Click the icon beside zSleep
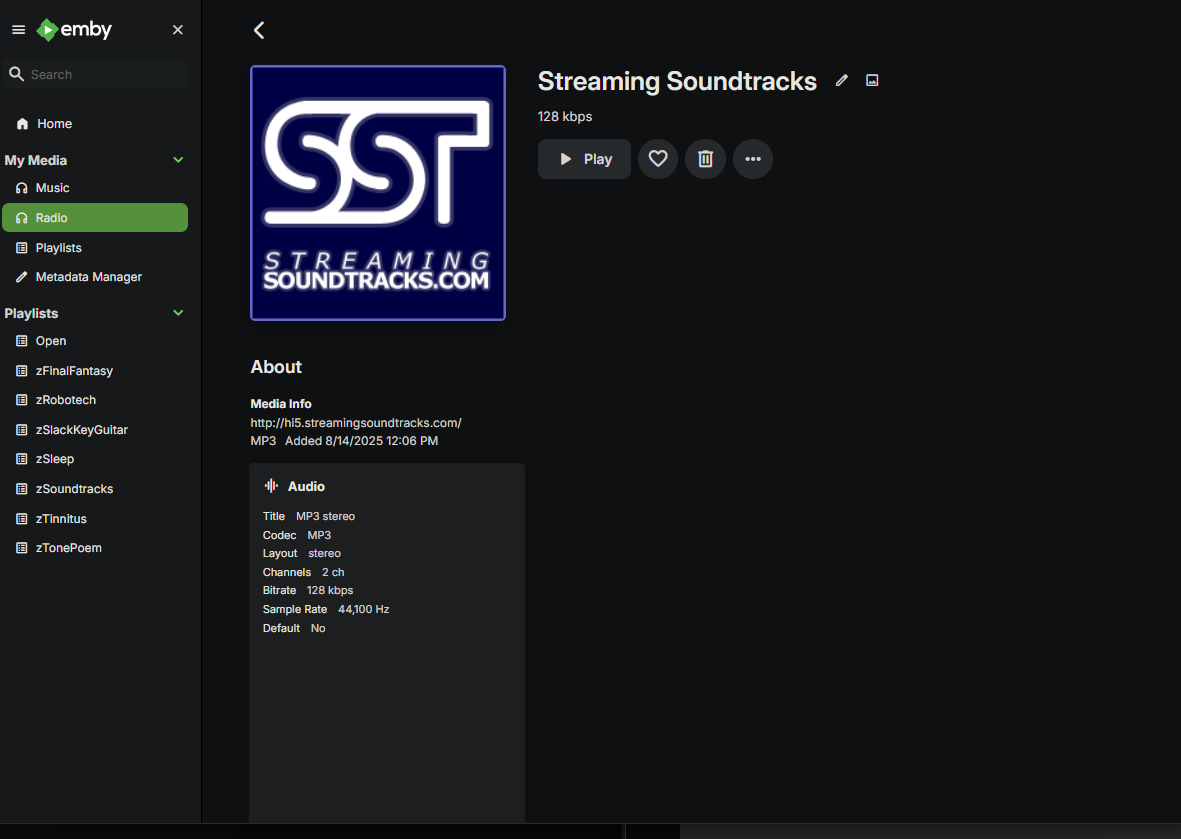 [x=22, y=459]
